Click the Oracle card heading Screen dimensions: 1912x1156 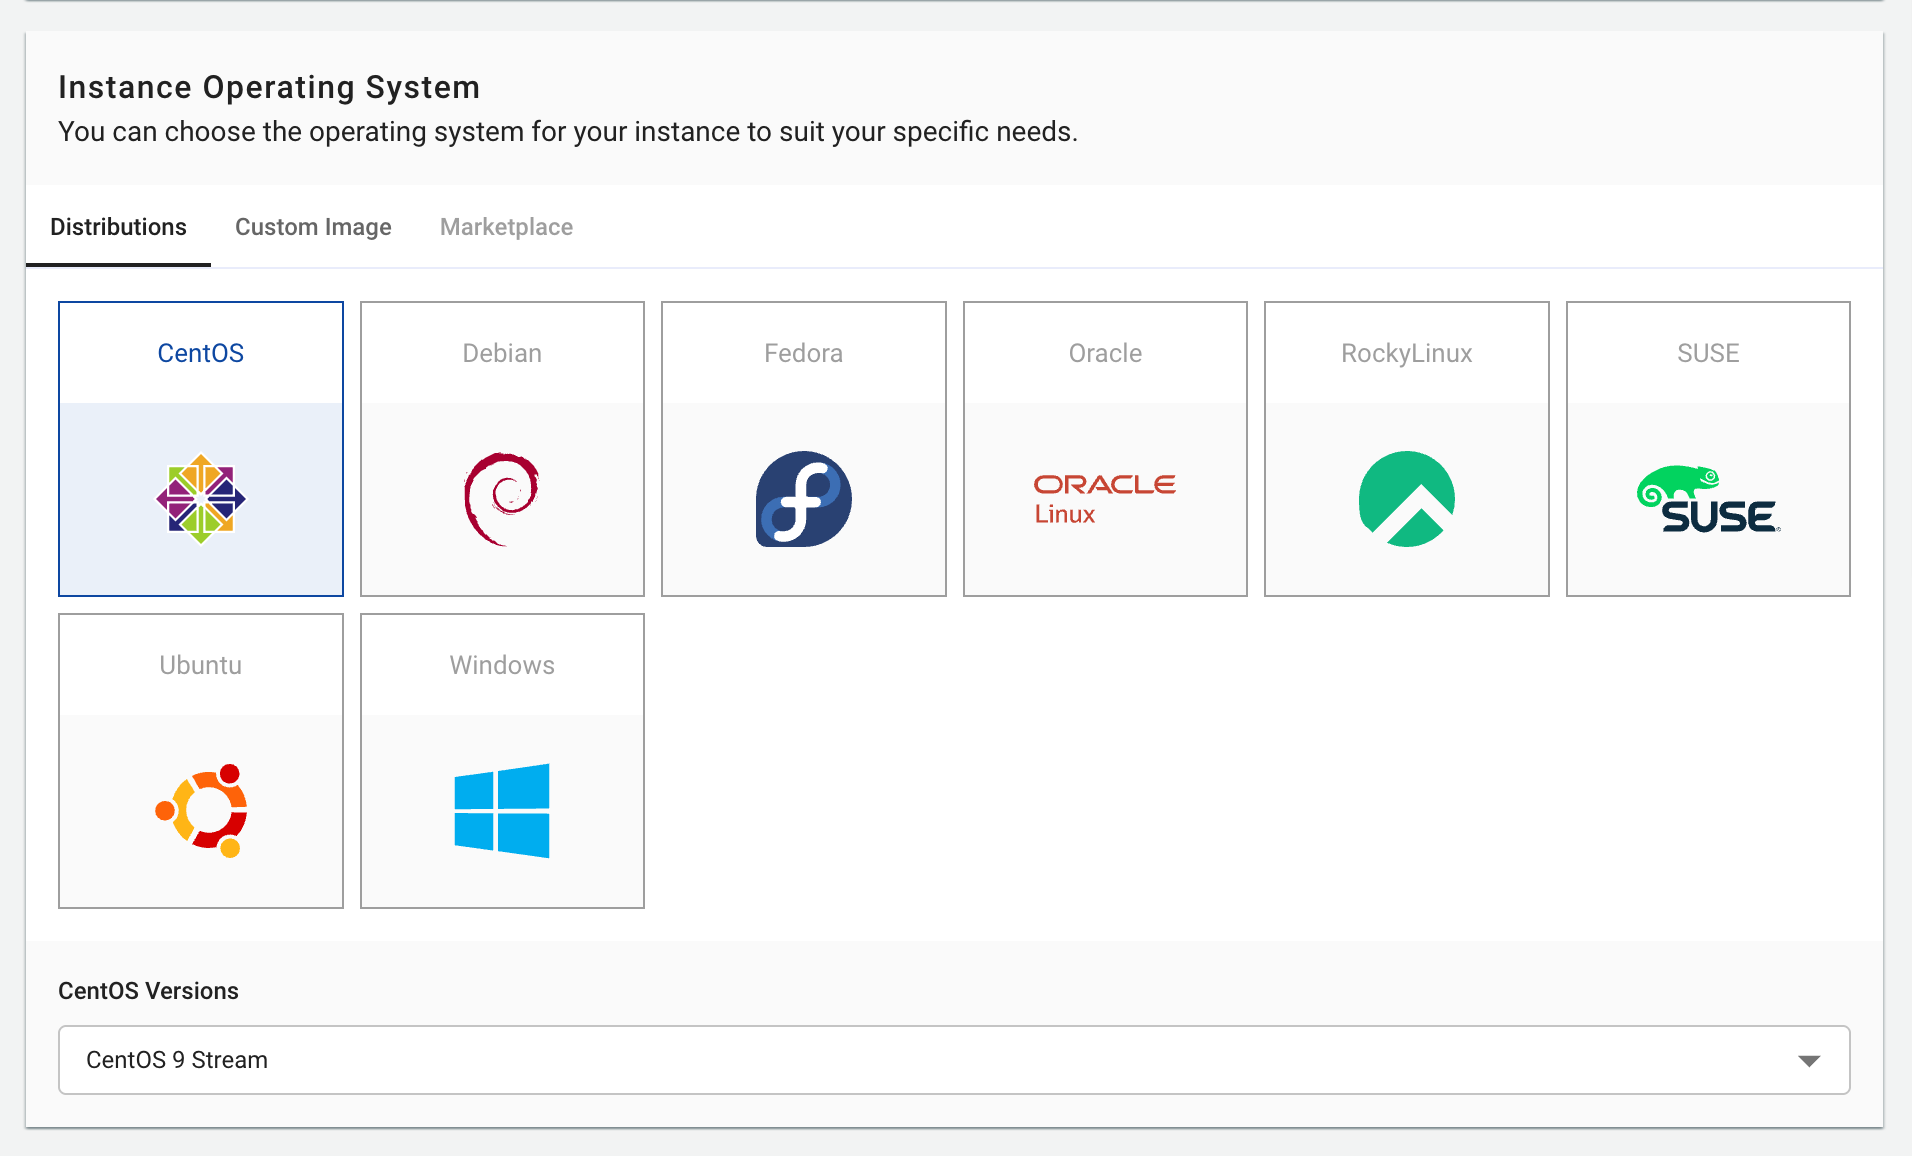pyautogui.click(x=1105, y=353)
